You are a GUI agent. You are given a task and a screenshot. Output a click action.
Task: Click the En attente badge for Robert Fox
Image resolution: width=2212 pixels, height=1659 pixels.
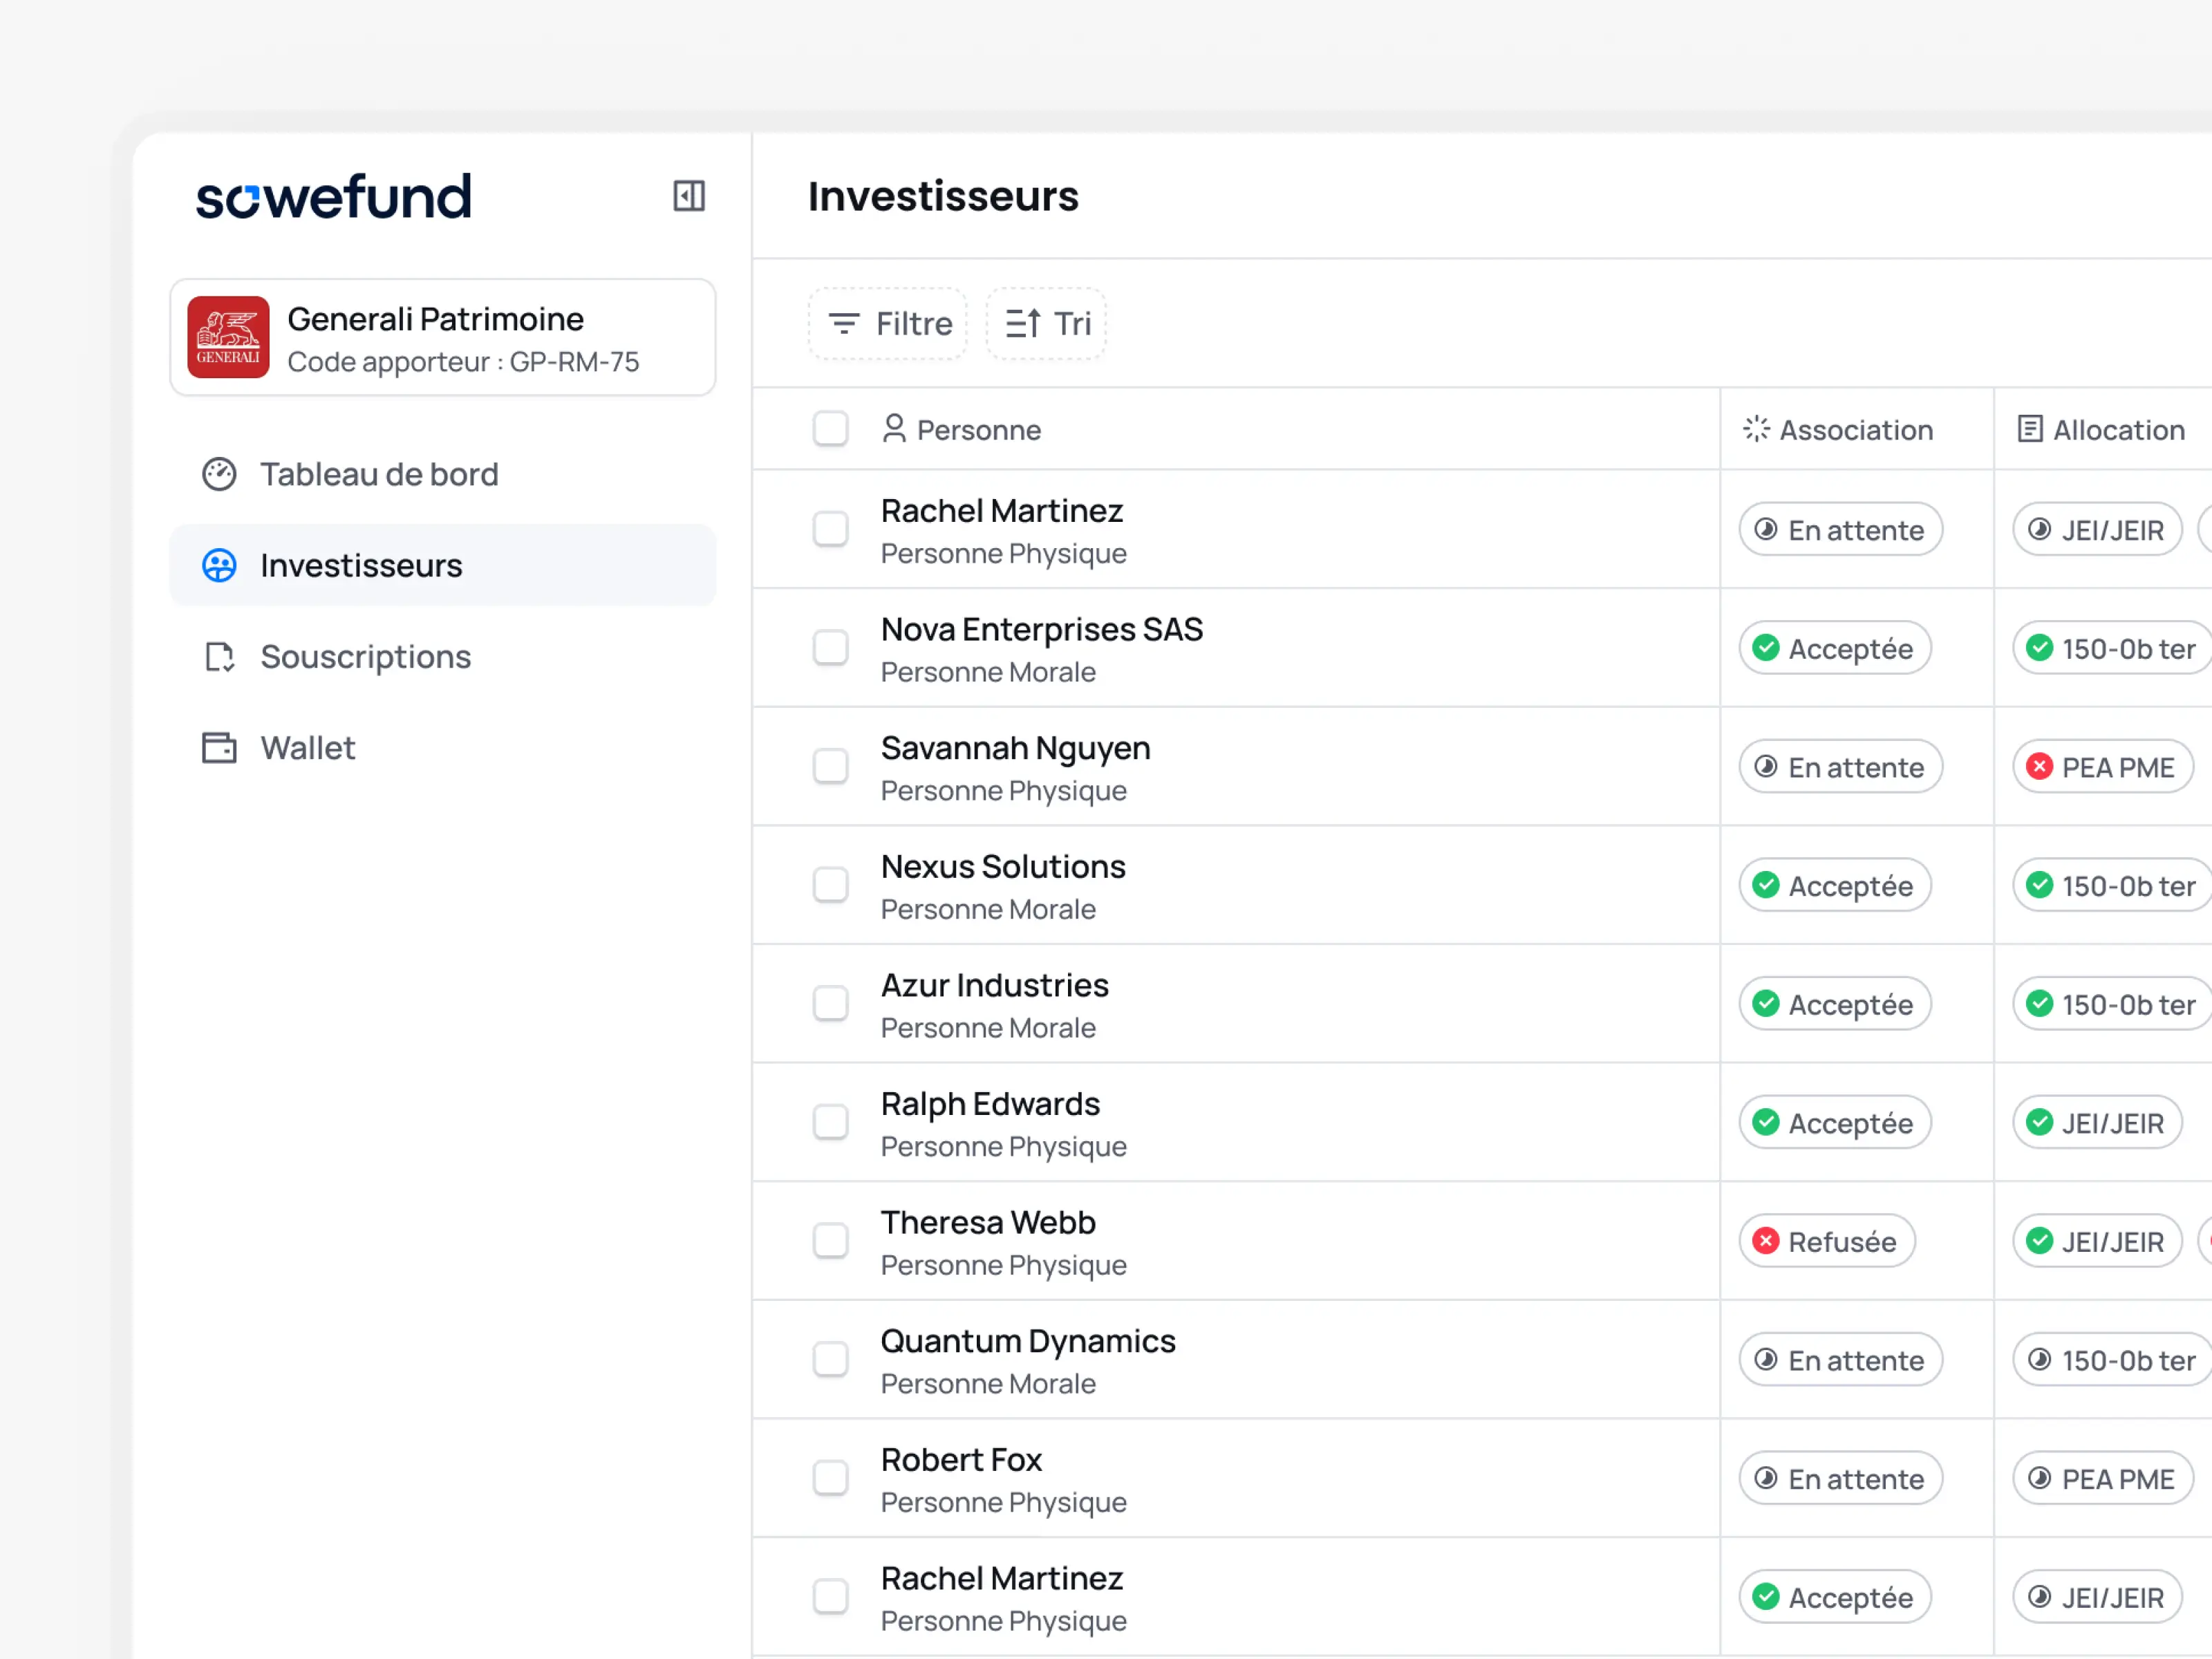coord(1840,1478)
